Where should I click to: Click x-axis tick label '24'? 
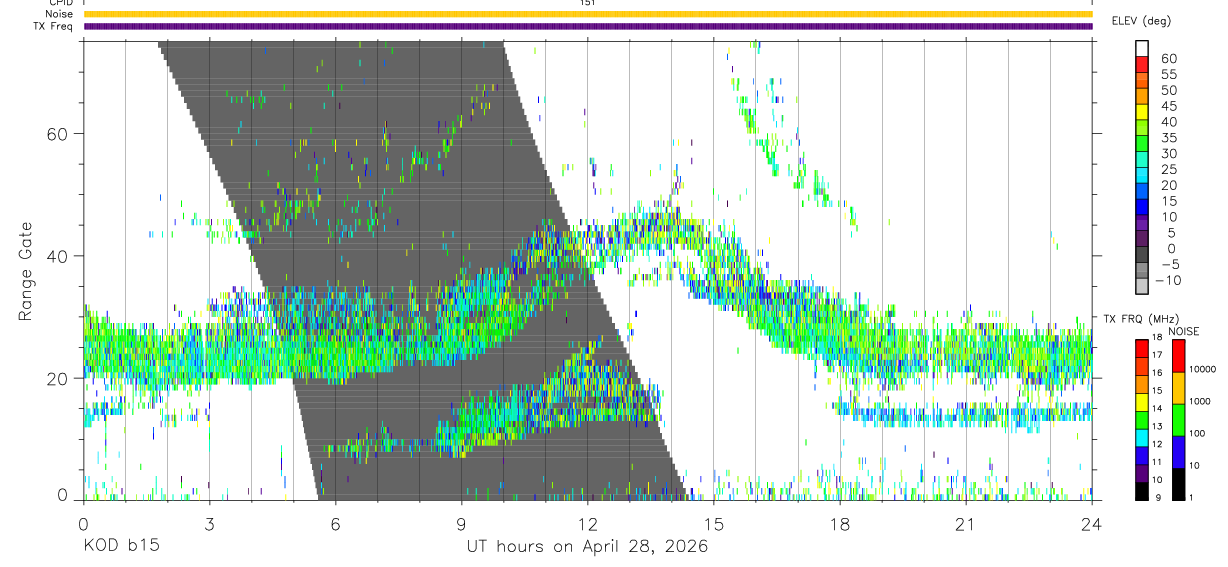point(1092,524)
